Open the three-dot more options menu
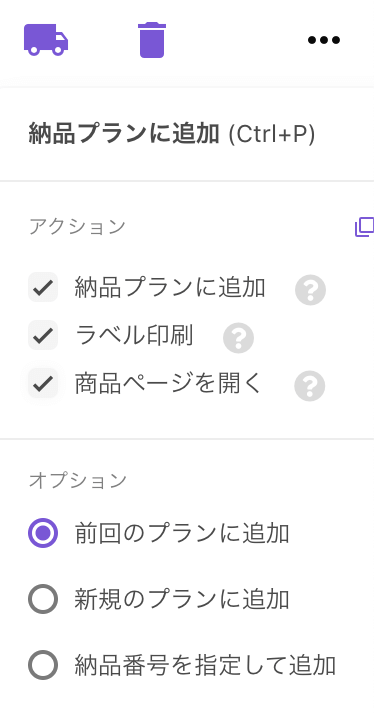 click(x=324, y=40)
